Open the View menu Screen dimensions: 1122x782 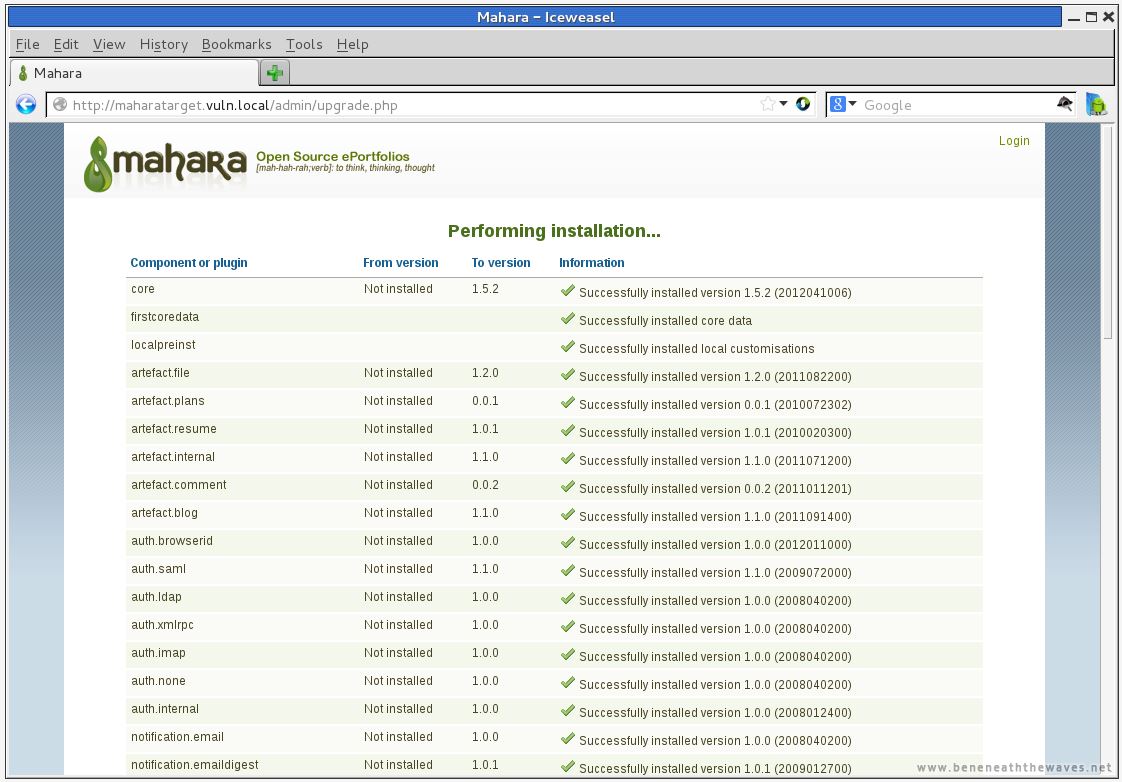(x=109, y=44)
